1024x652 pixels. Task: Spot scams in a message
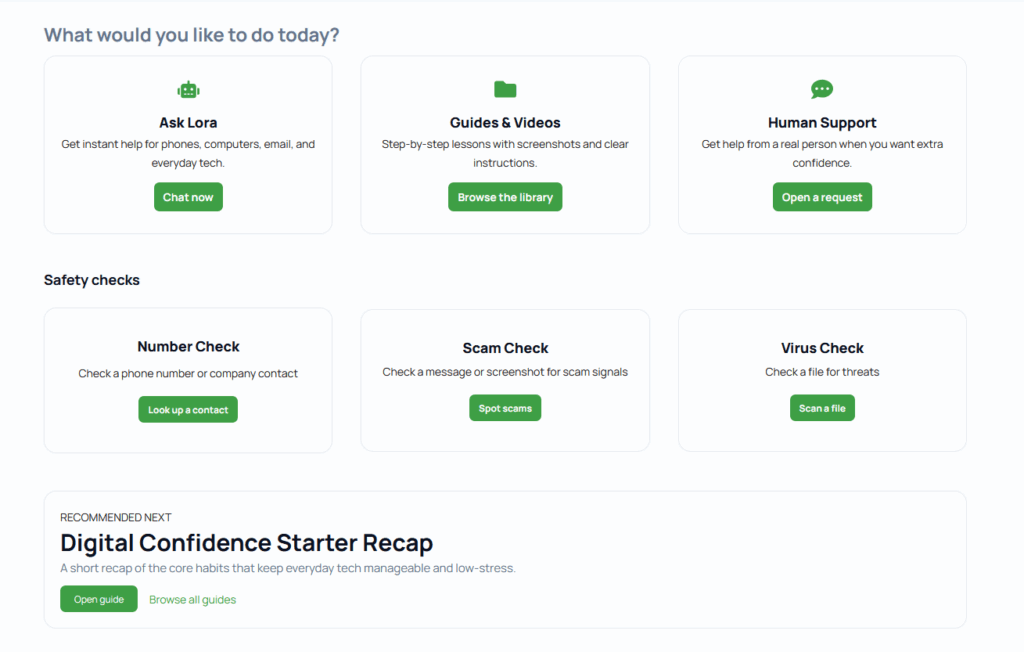point(505,407)
